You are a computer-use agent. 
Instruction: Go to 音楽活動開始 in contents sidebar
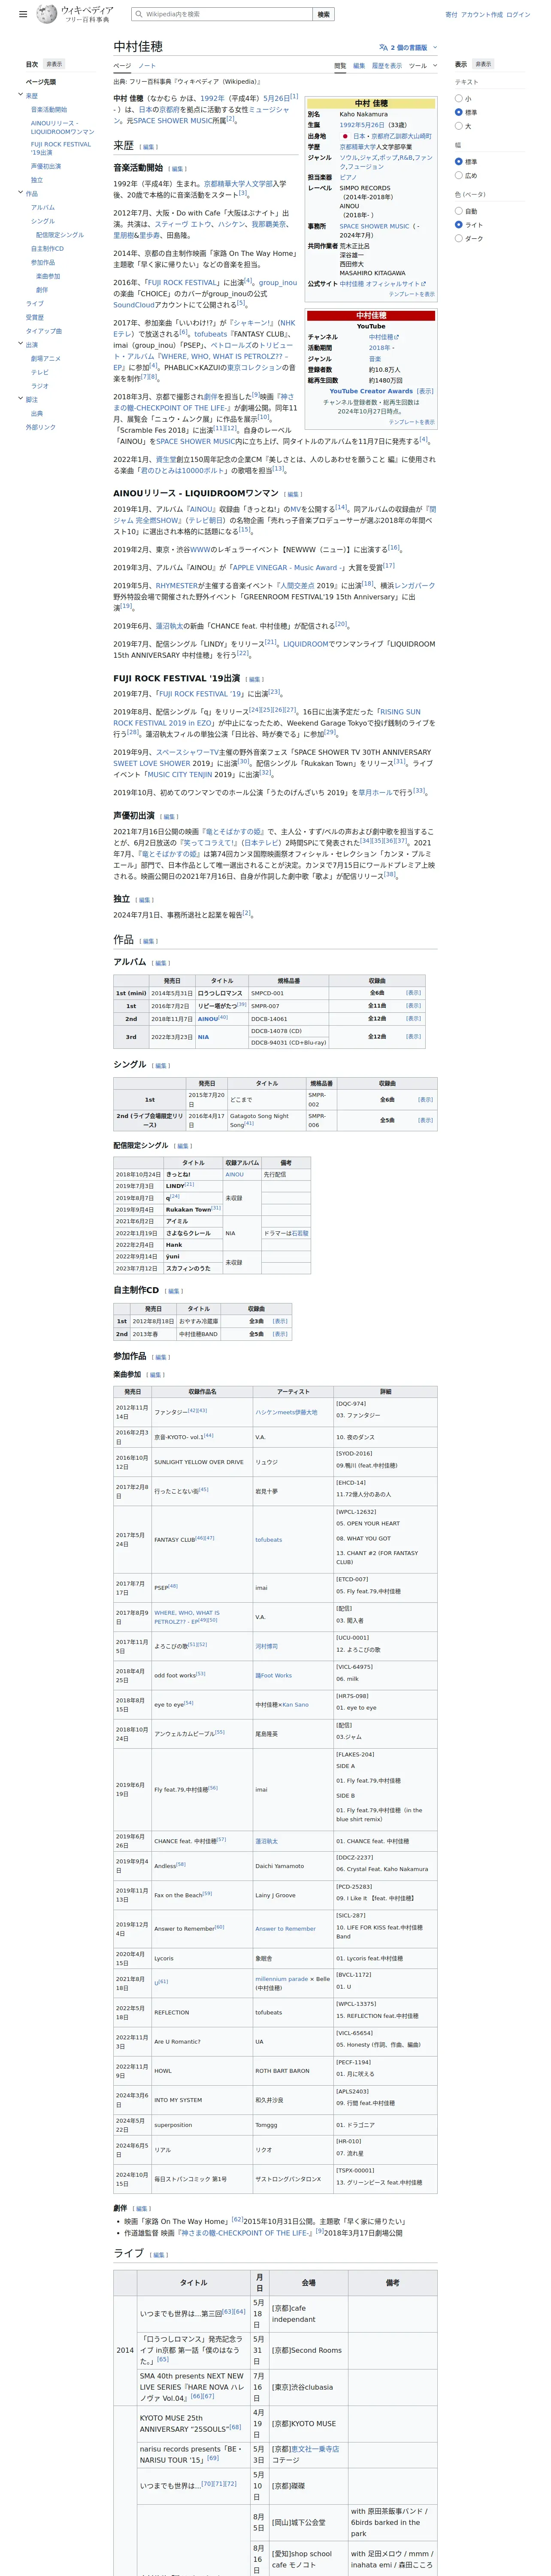point(49,110)
